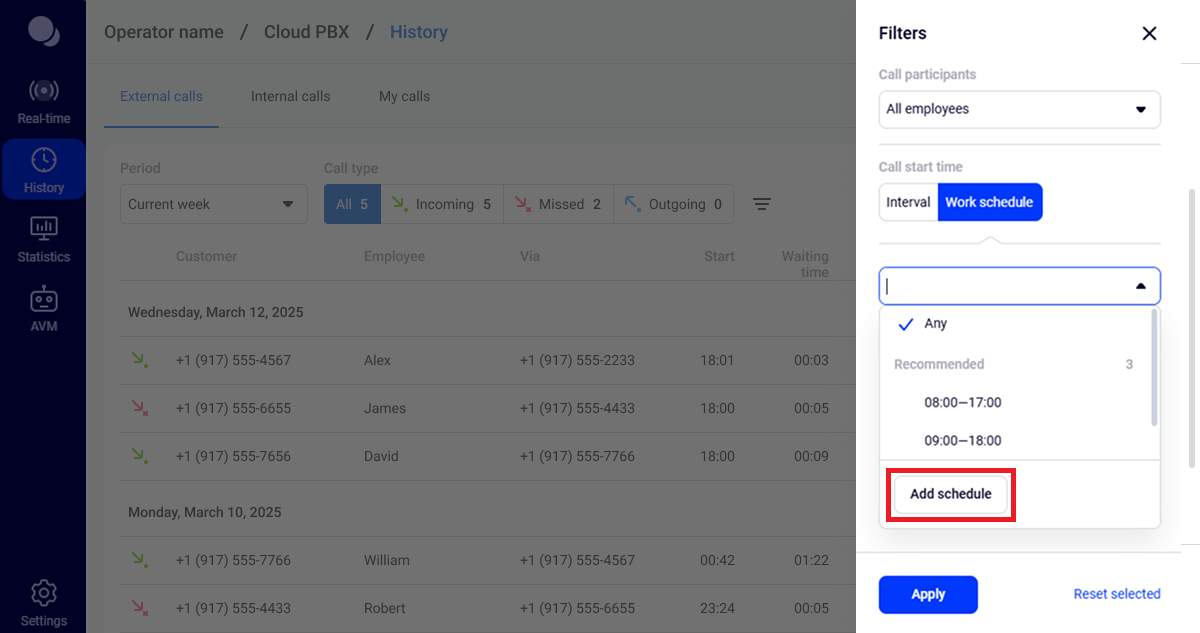Click Operator name breadcrumb
The image size is (1200, 633).
[164, 32]
